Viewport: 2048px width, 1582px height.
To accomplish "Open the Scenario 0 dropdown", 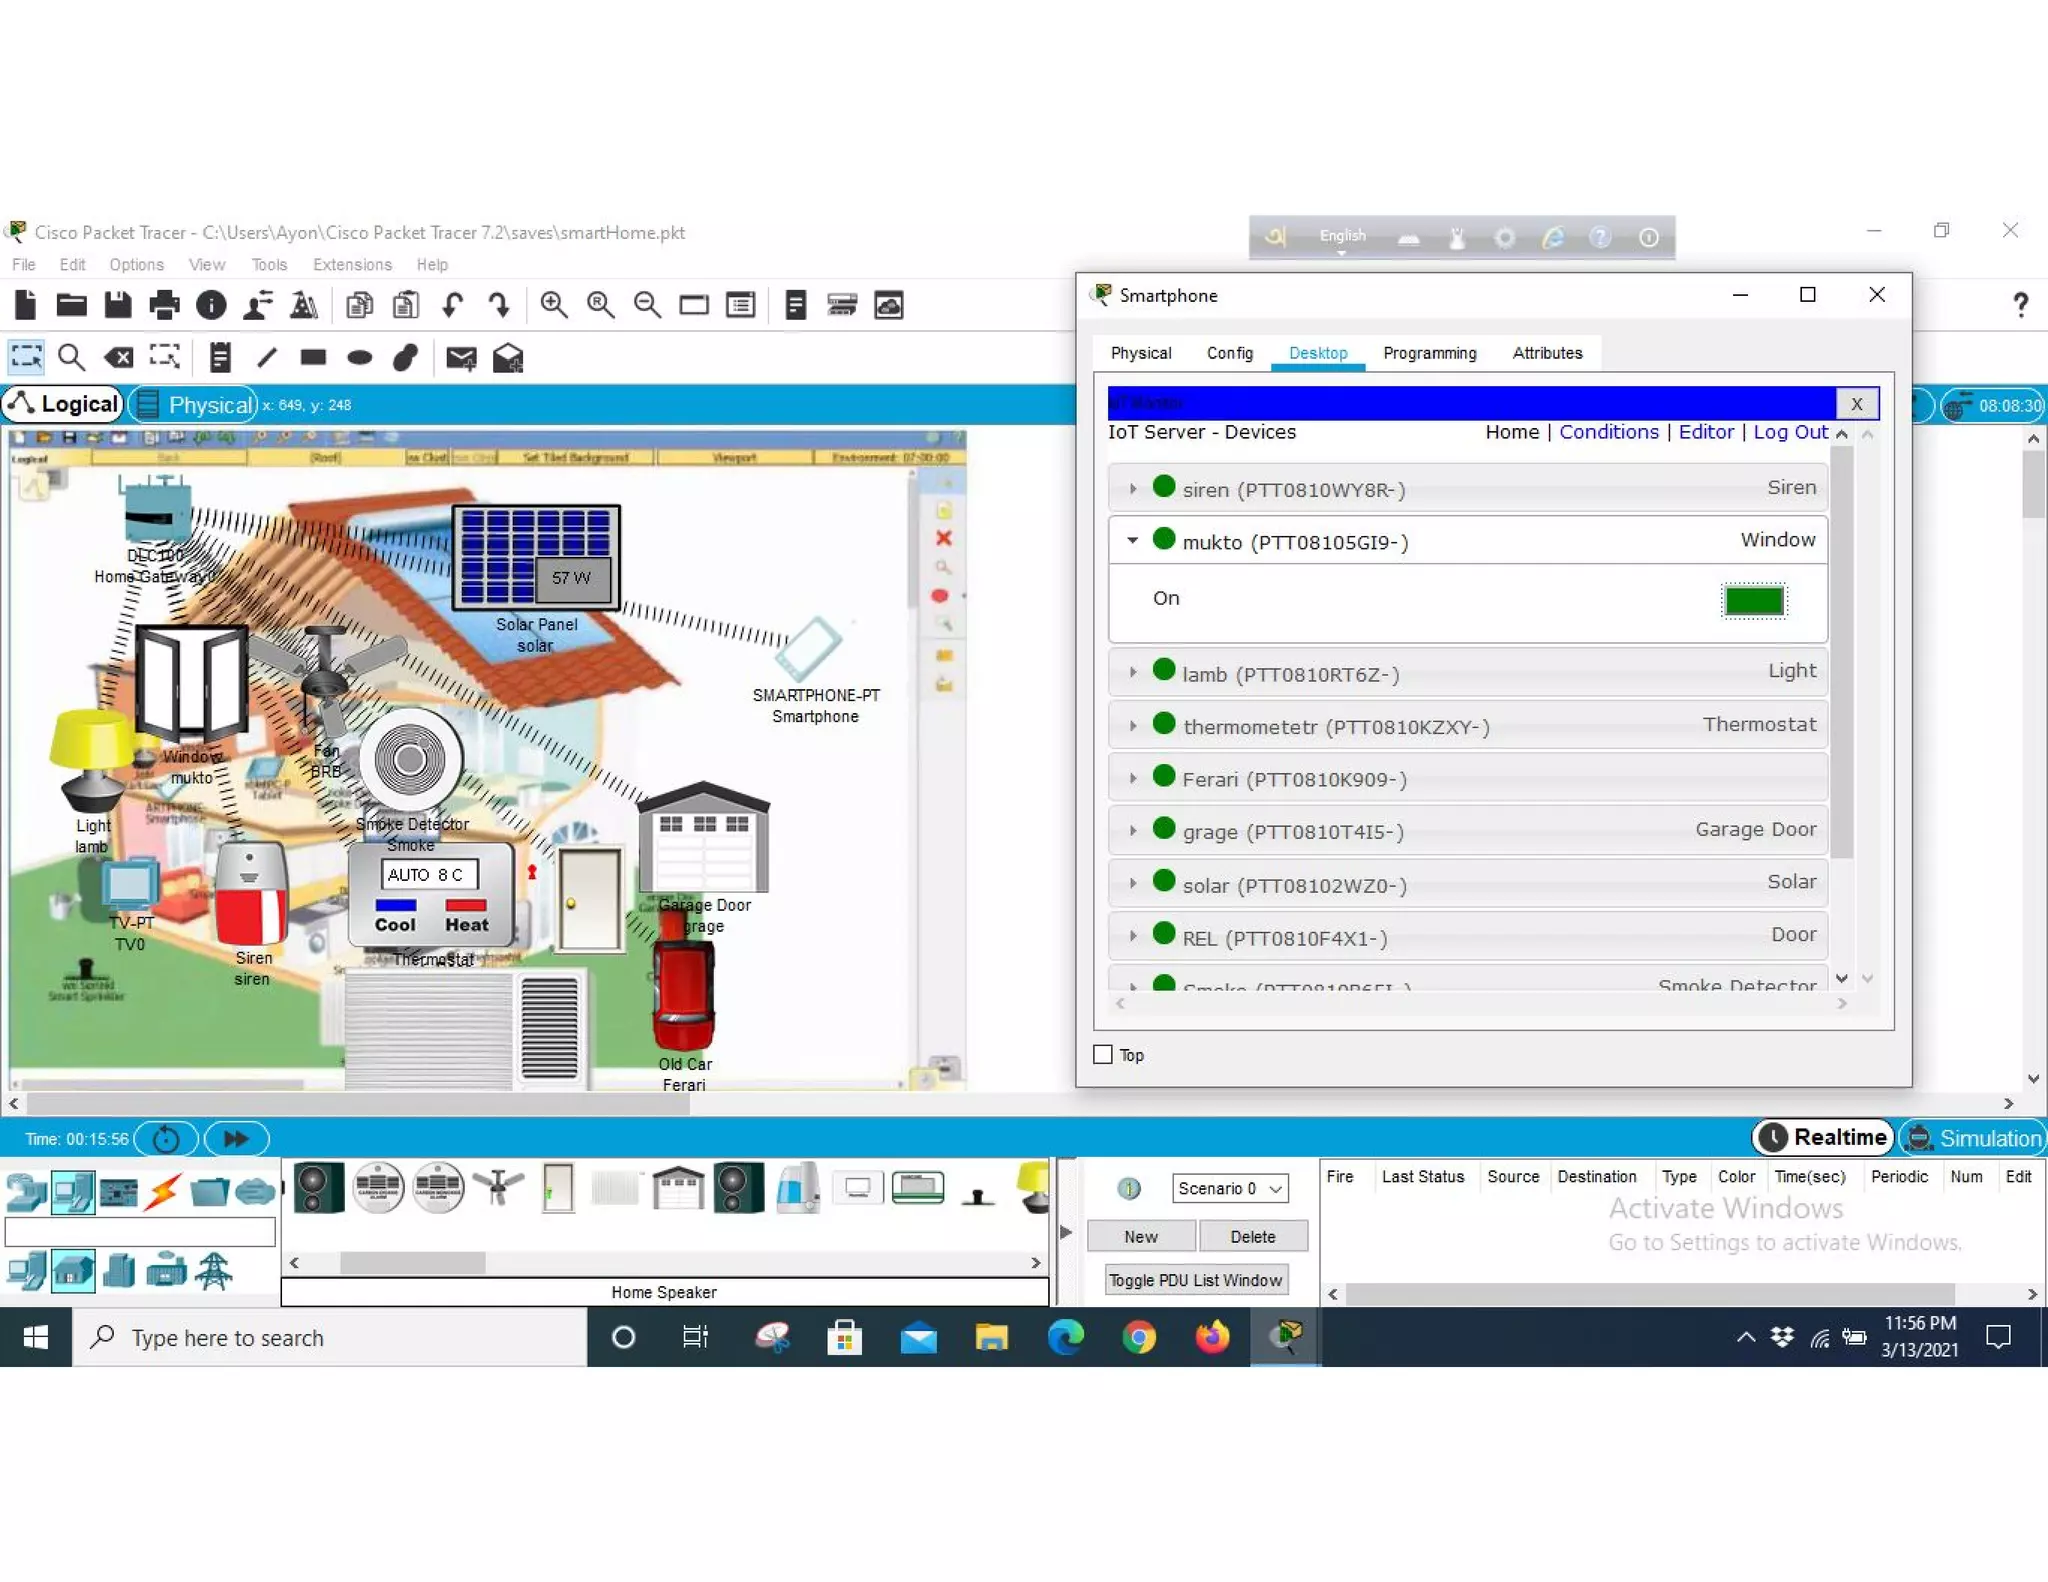I will [x=1229, y=1188].
